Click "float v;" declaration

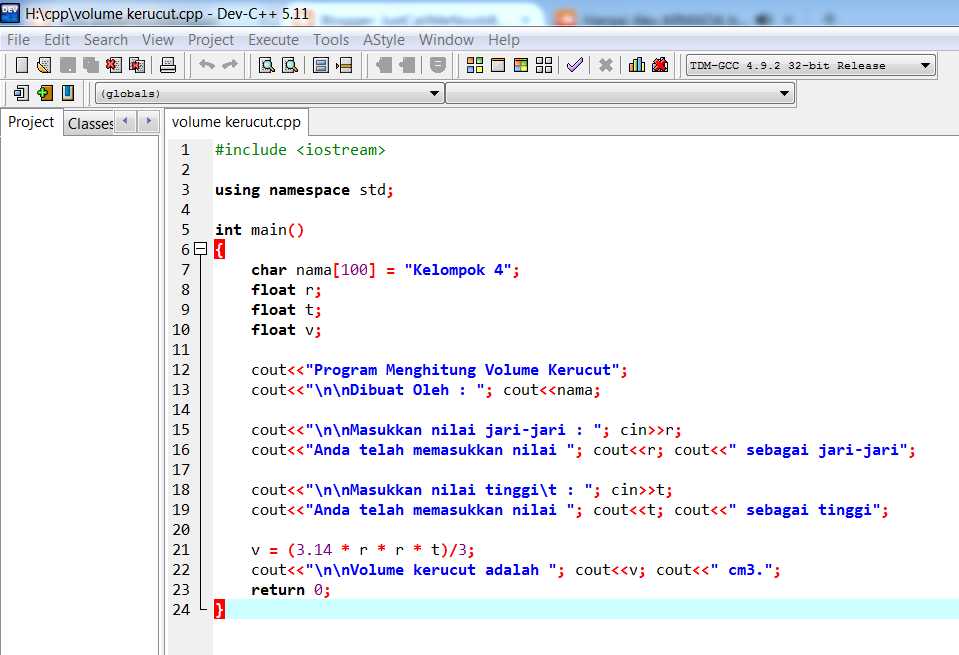point(286,330)
